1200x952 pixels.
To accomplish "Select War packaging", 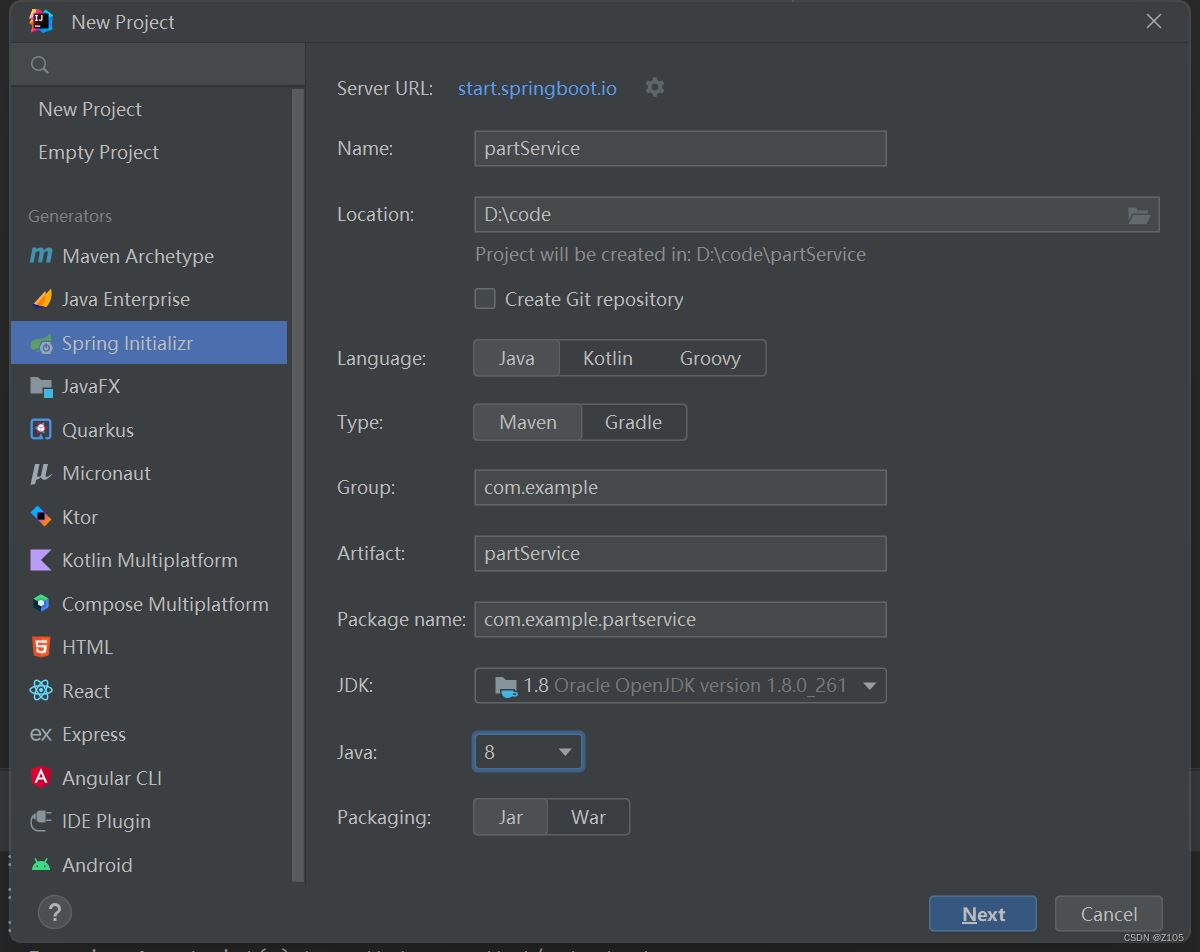I will click(588, 817).
